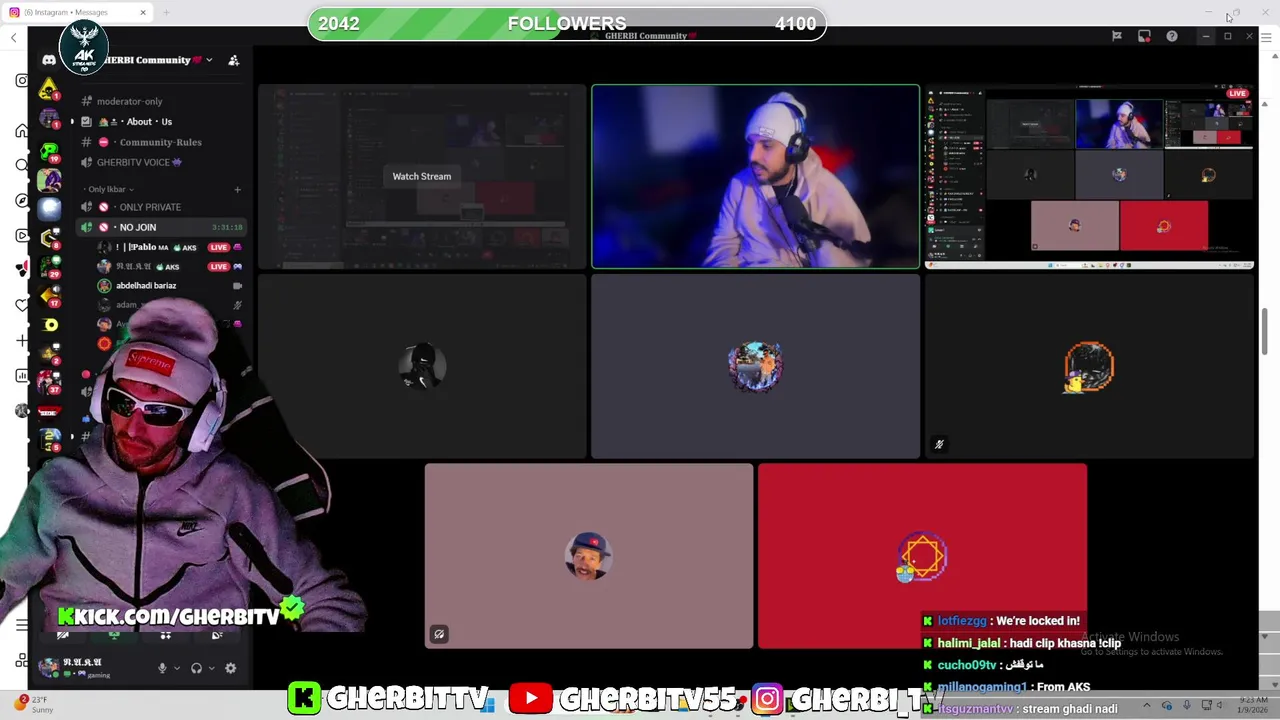Toggle screen share button in voice panel
This screenshot has height=720, width=1280.
(114, 635)
